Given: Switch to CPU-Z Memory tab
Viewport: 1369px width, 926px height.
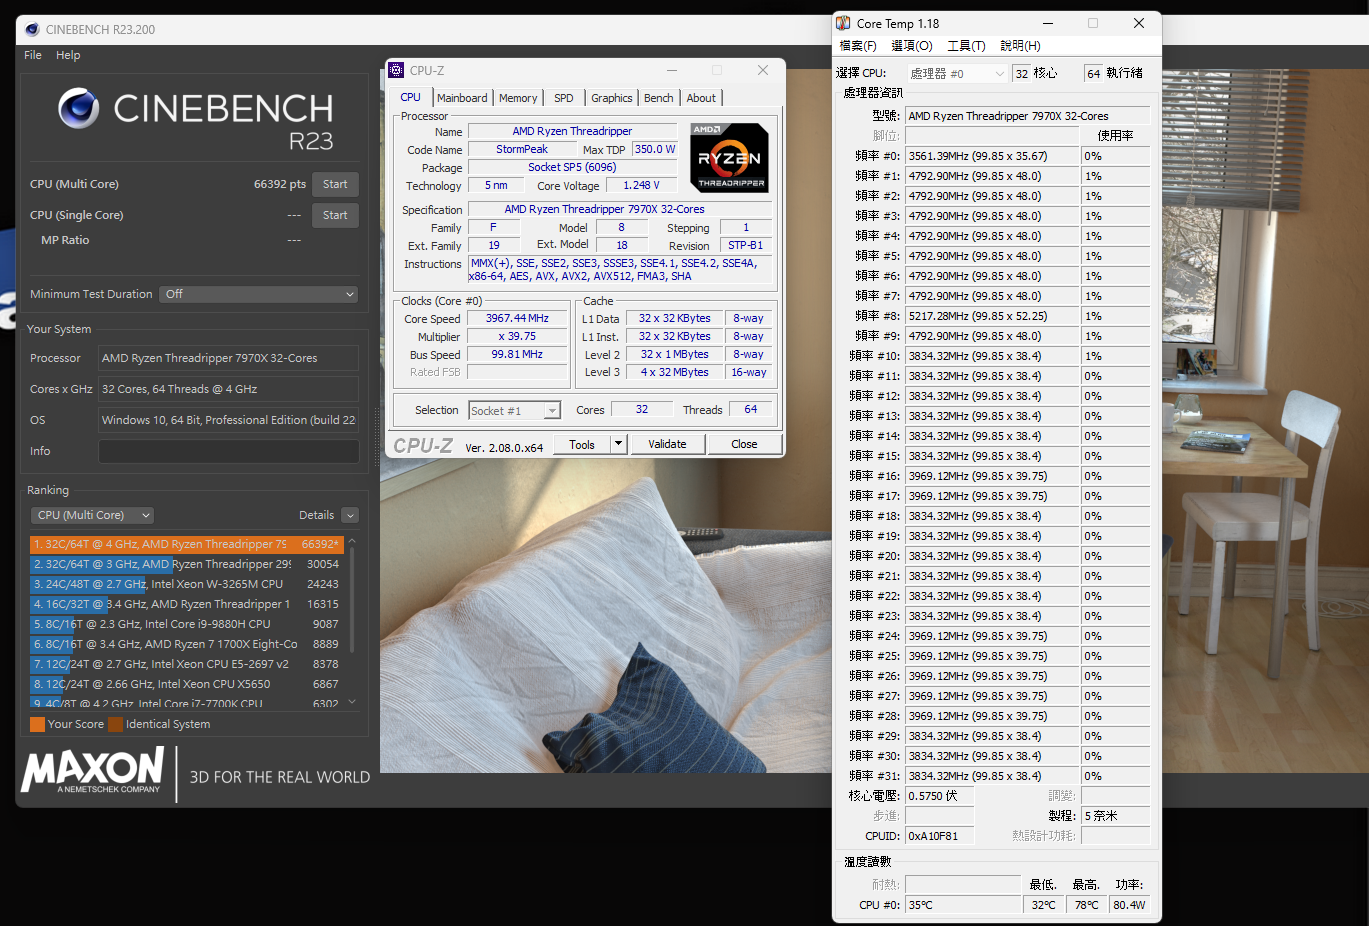Looking at the screenshot, I should click(518, 98).
